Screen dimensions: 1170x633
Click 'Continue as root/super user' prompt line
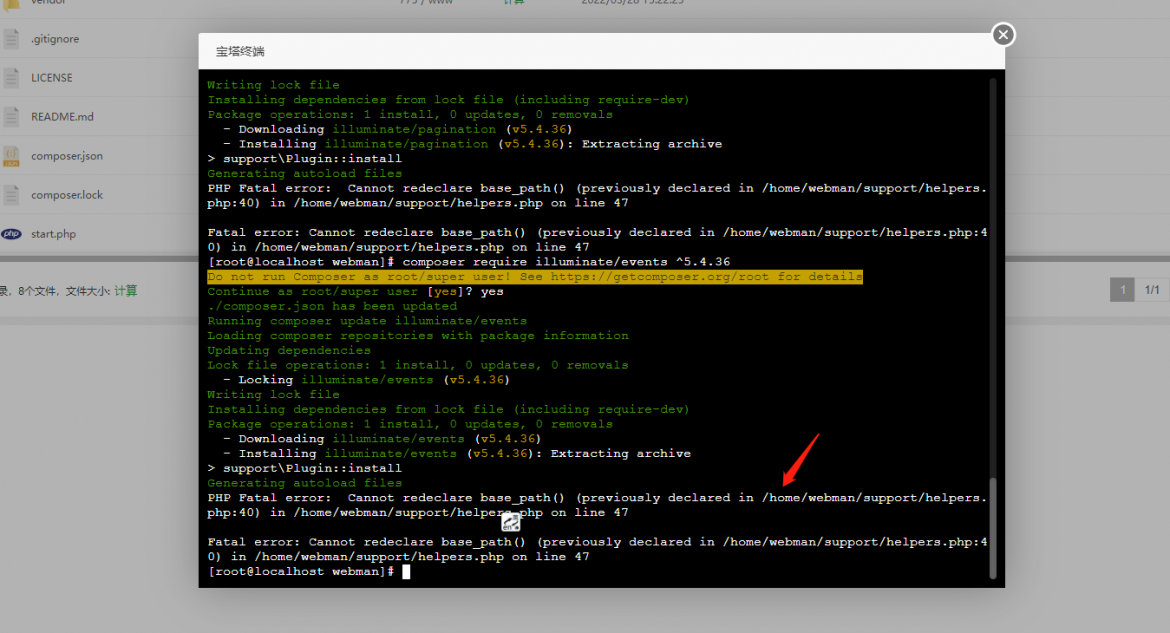click(355, 292)
